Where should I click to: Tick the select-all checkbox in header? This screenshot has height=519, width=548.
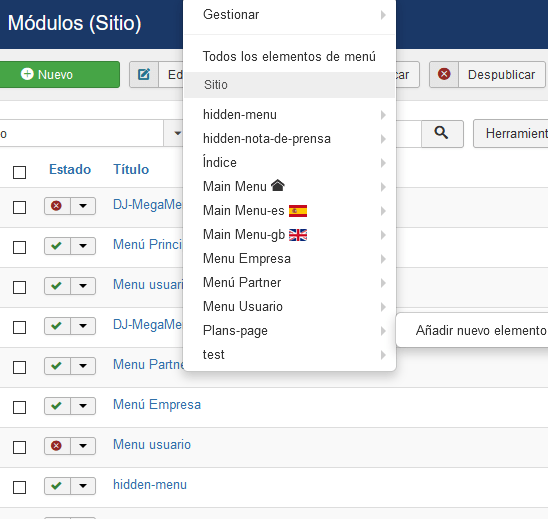point(19,172)
